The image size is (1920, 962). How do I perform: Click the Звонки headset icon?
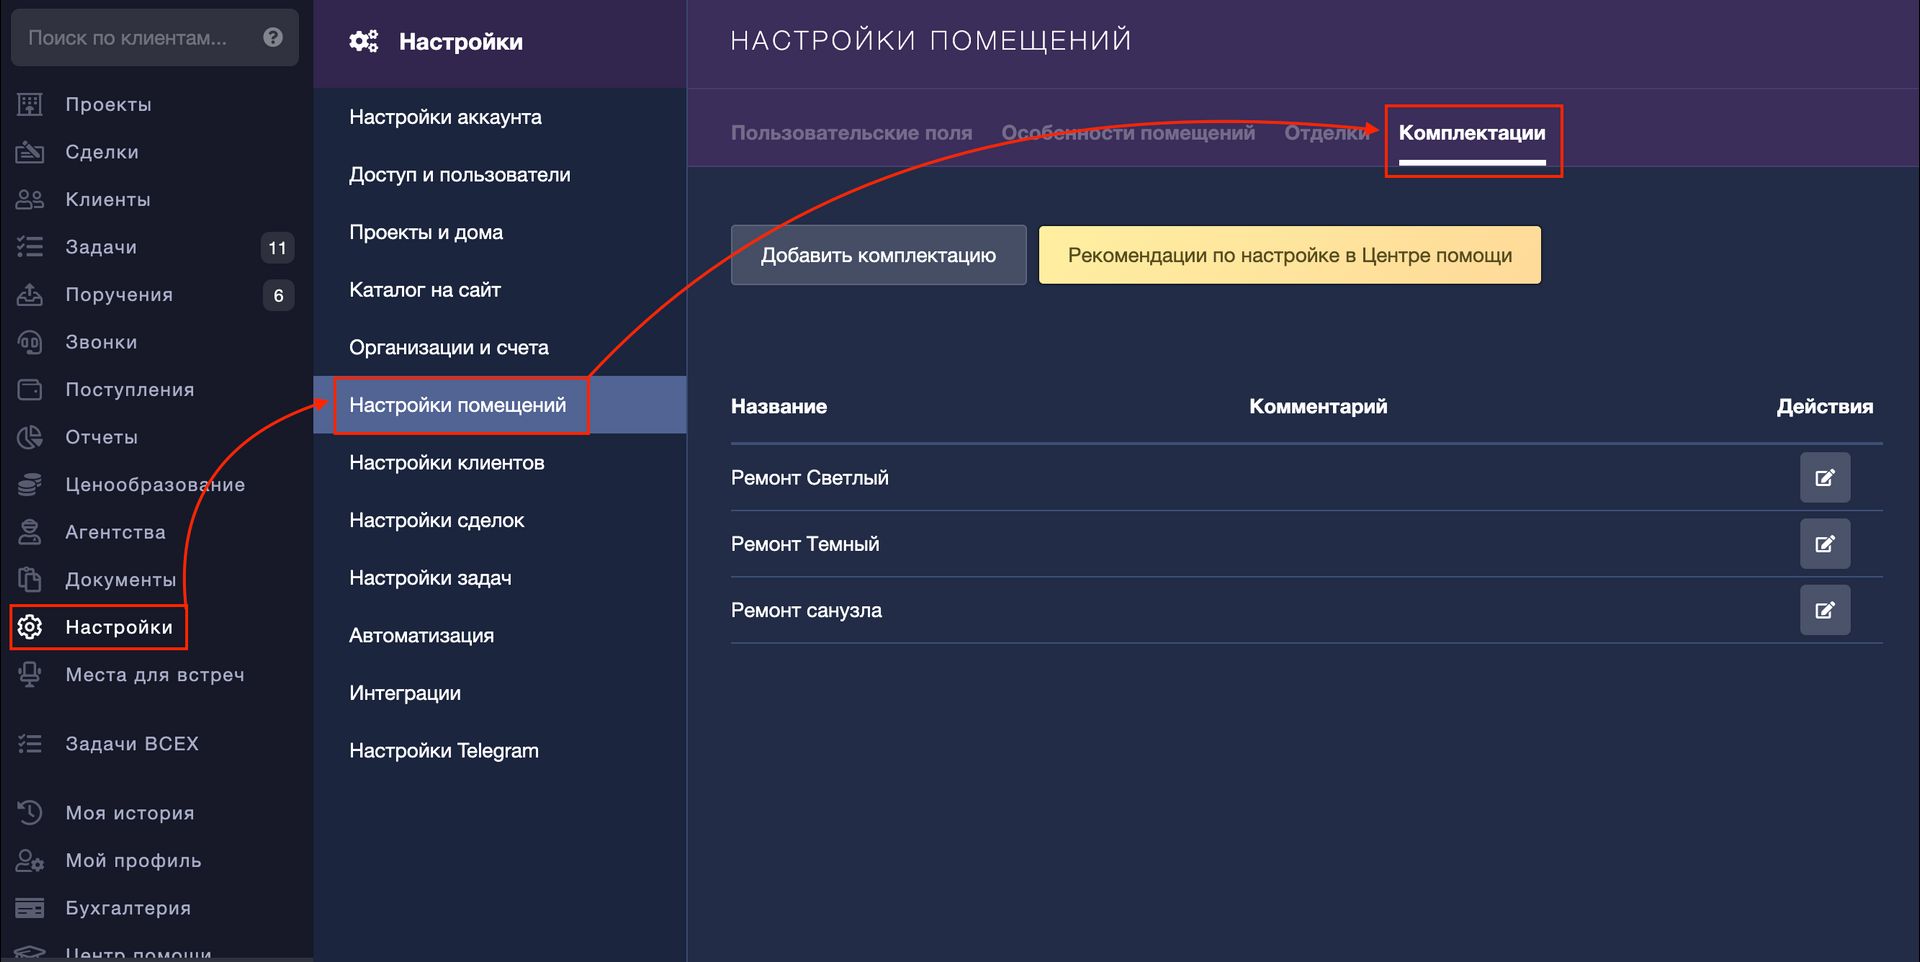[x=30, y=342]
